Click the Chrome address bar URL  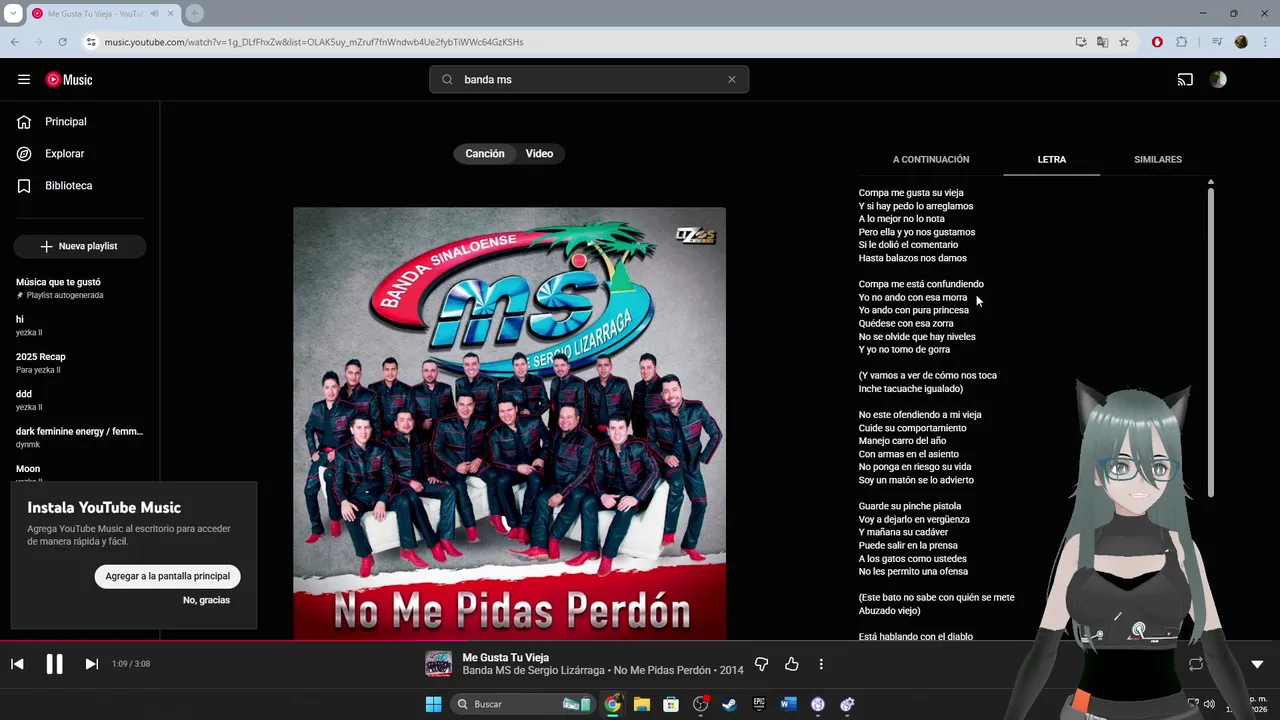click(314, 42)
